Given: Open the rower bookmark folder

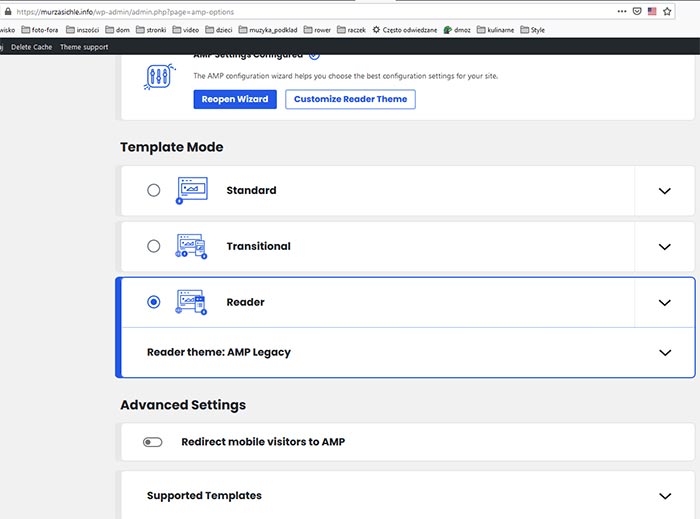Looking at the screenshot, I should pyautogui.click(x=317, y=30).
